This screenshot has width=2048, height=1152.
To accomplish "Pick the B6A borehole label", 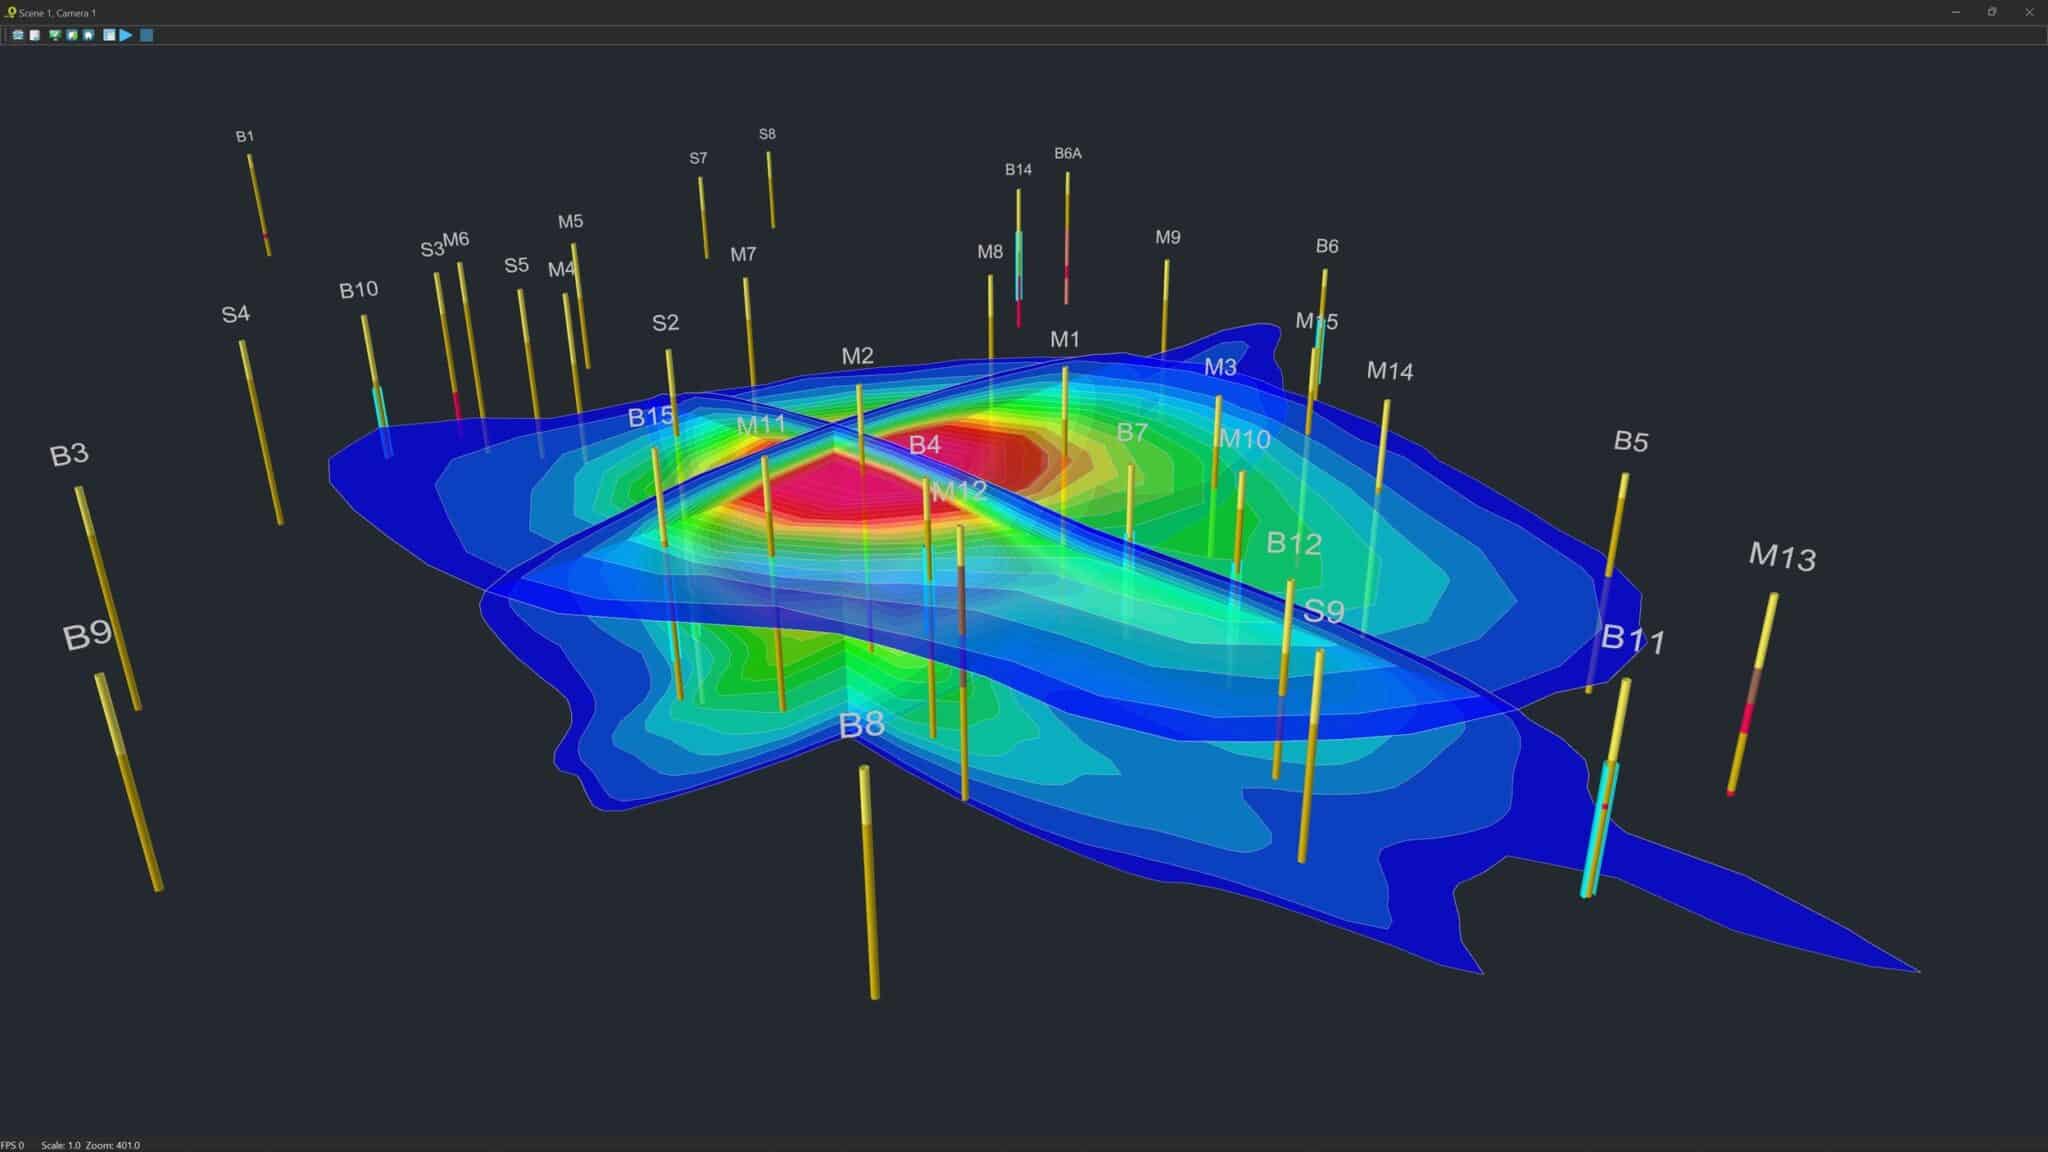I will click(x=1067, y=153).
